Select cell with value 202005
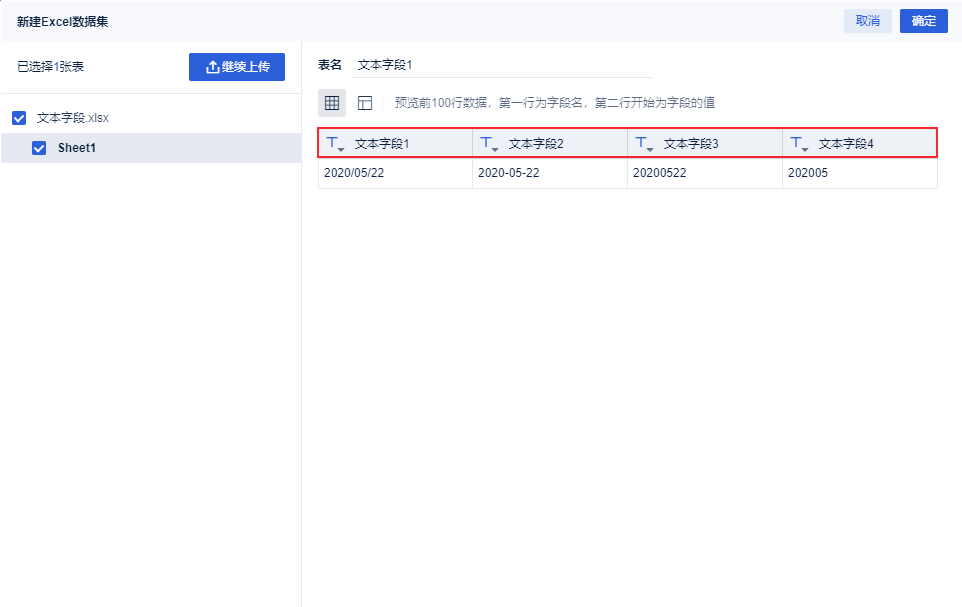Viewport: 962px width, 607px height. pos(859,173)
